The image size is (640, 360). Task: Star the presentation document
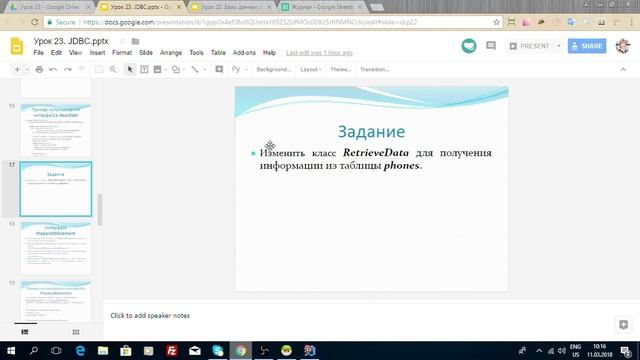(122, 41)
